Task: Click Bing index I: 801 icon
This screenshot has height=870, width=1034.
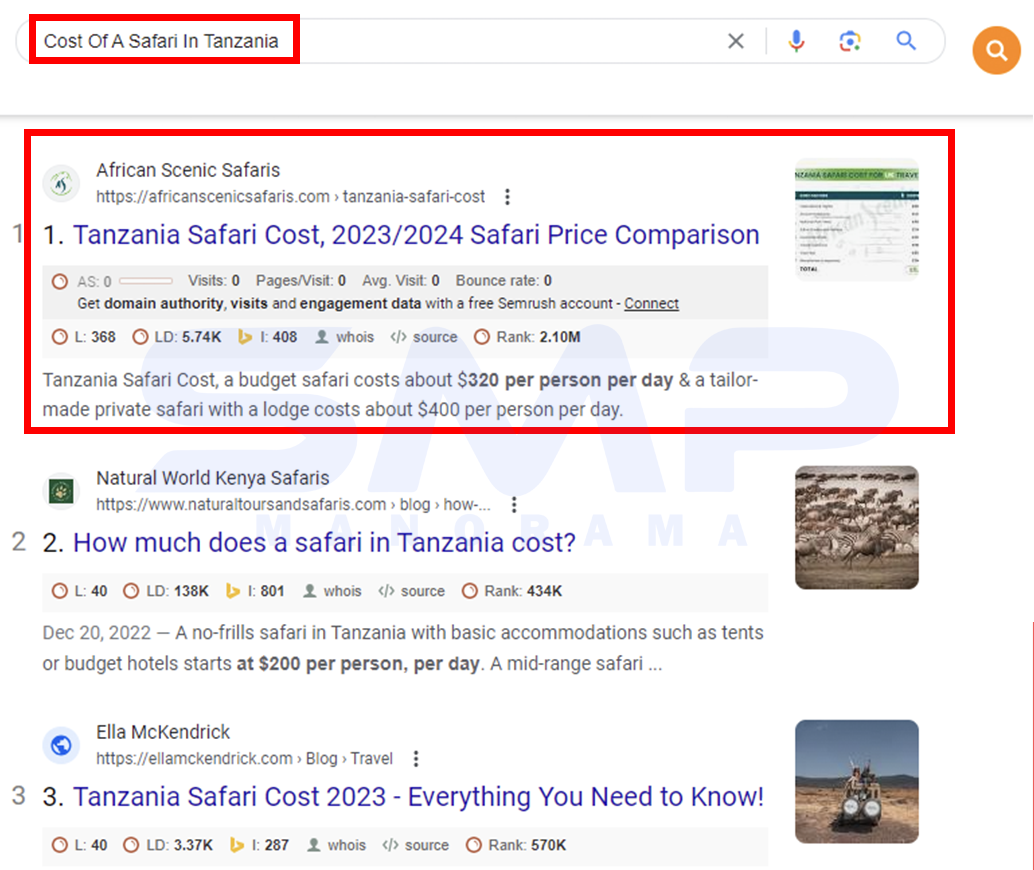Action: (x=232, y=591)
